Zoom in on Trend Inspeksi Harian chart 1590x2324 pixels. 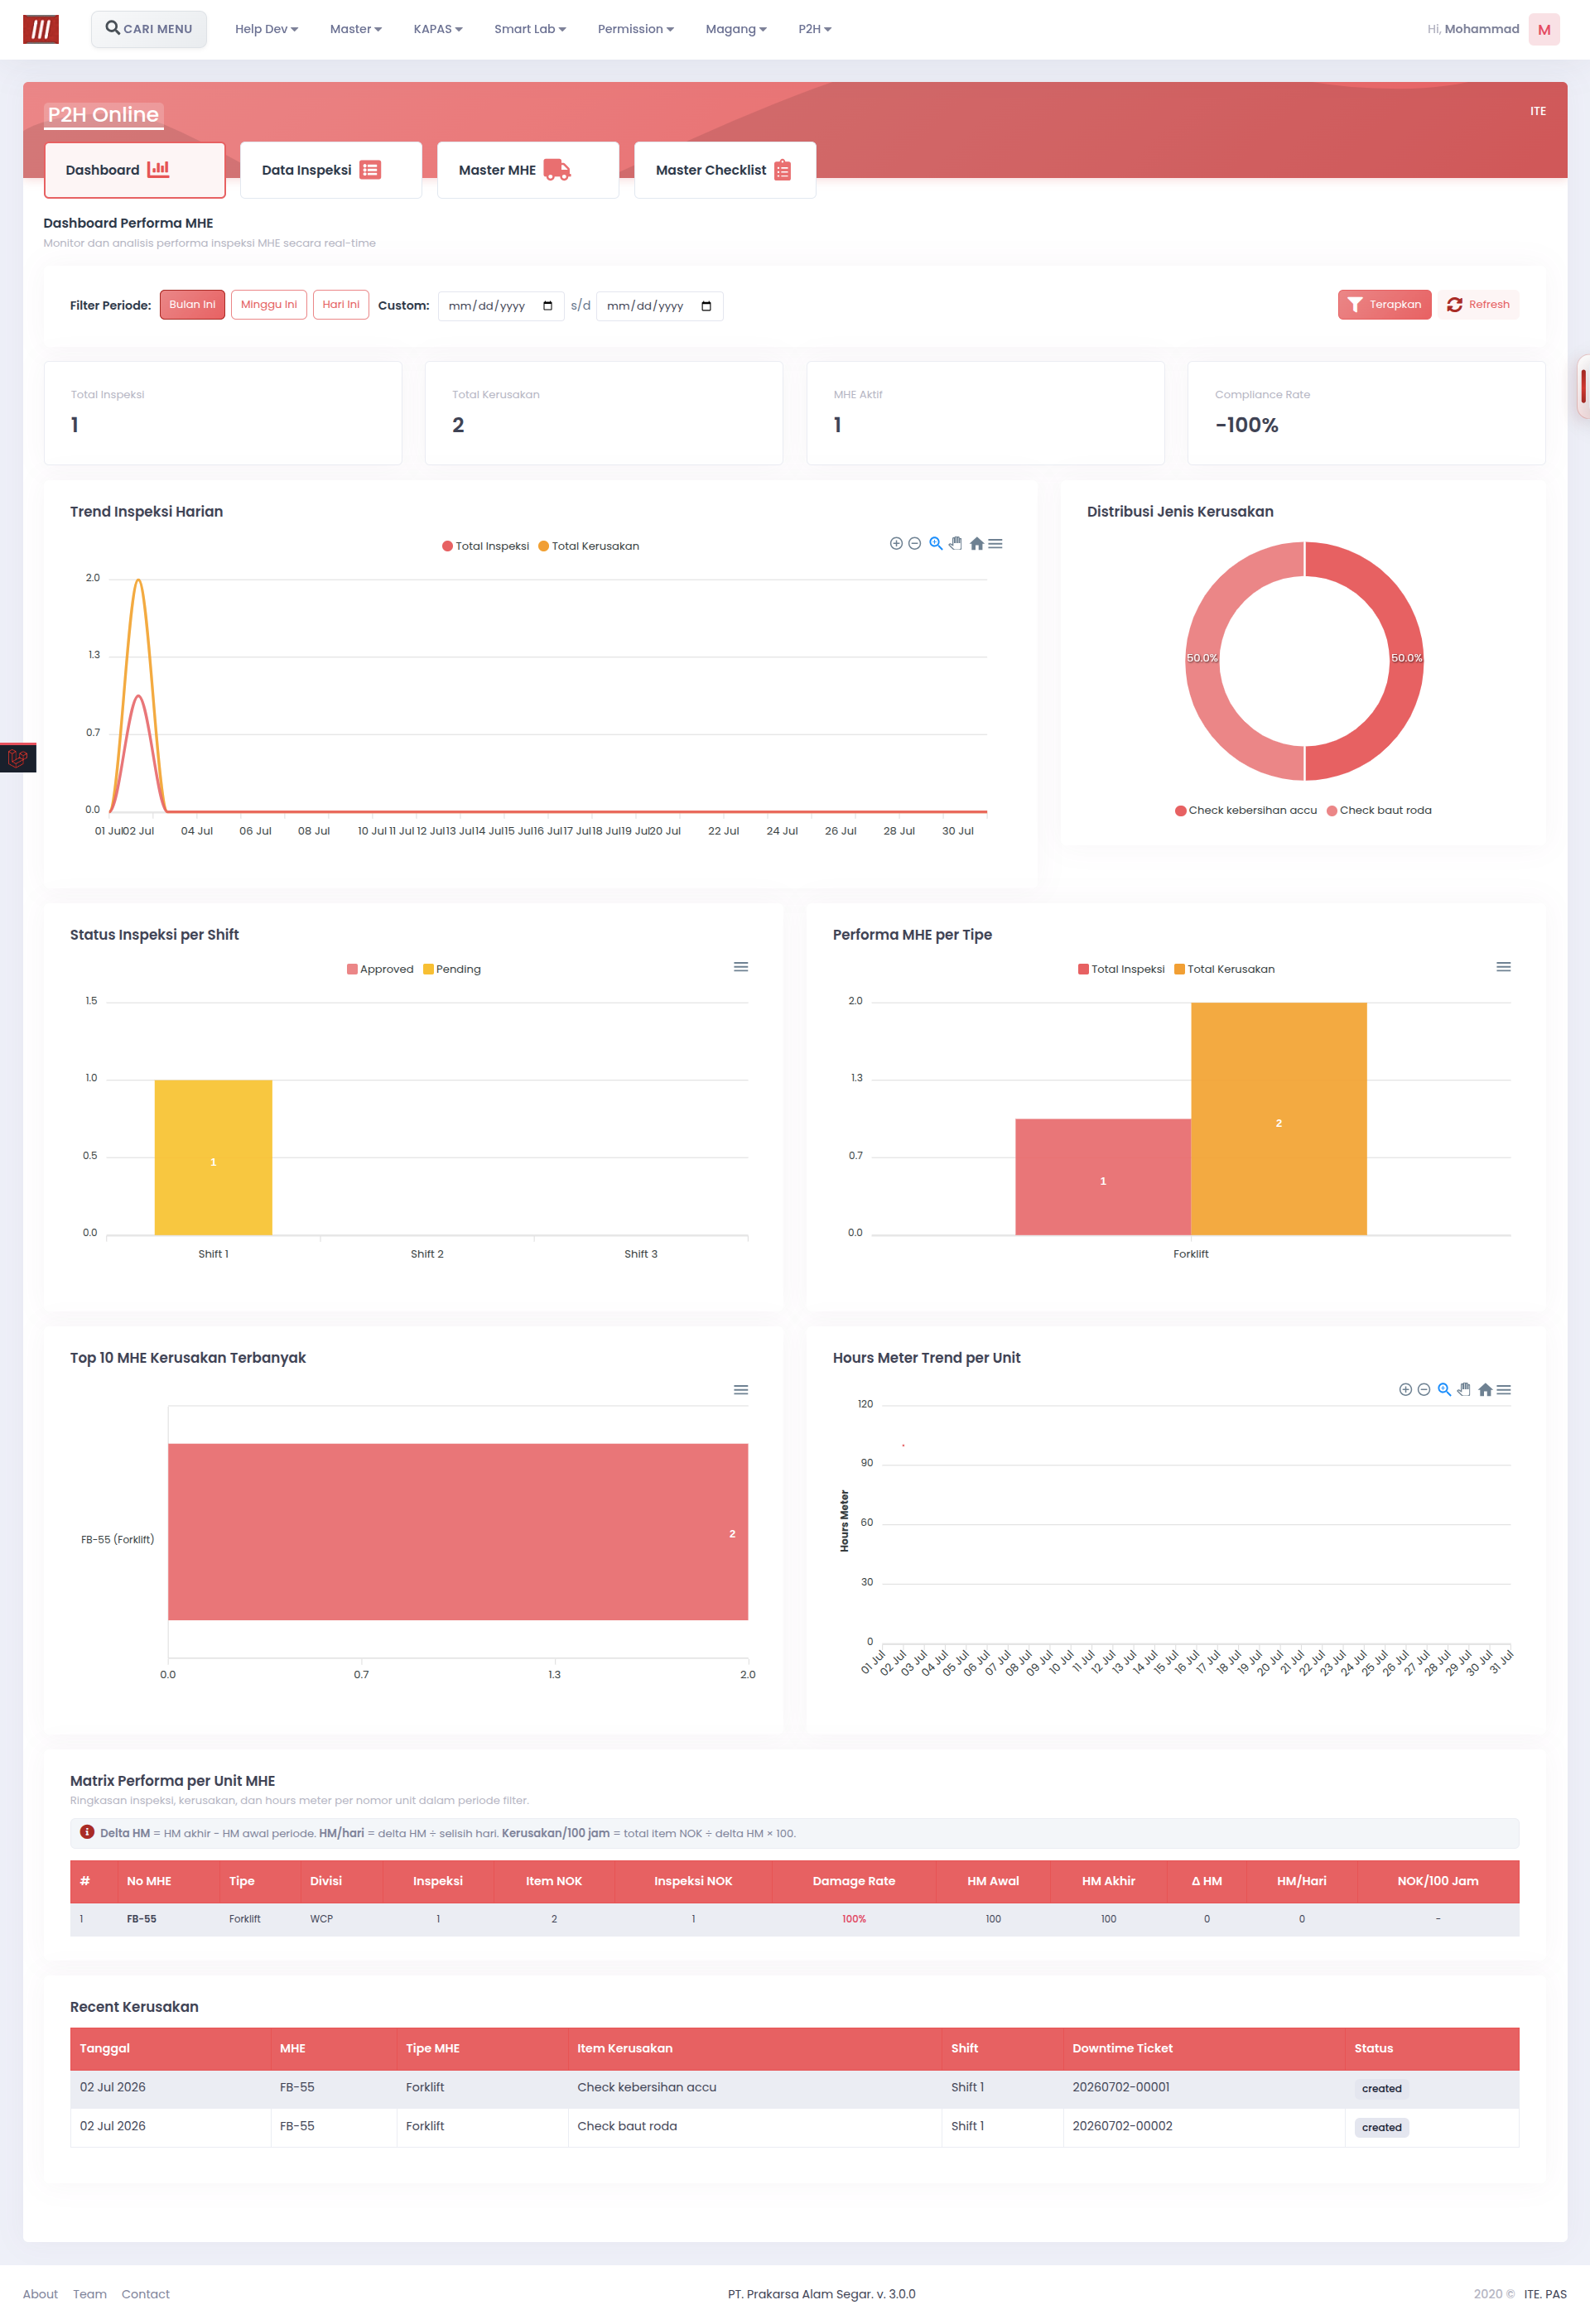[x=896, y=544]
